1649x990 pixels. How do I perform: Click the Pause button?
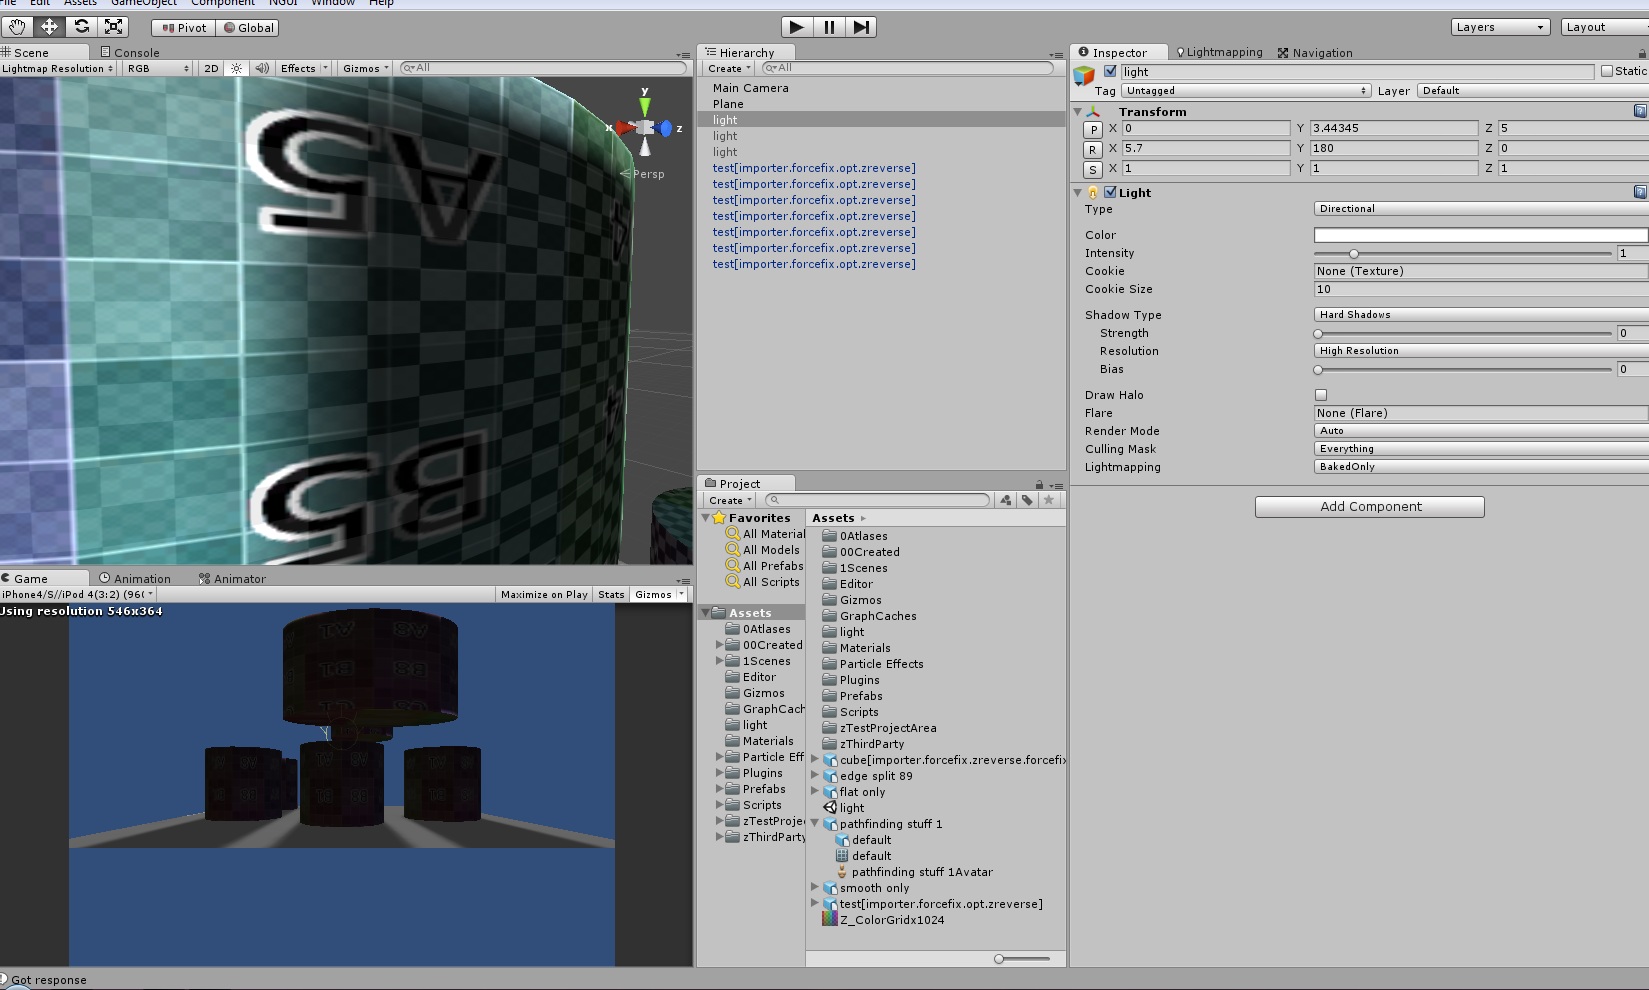coord(829,27)
